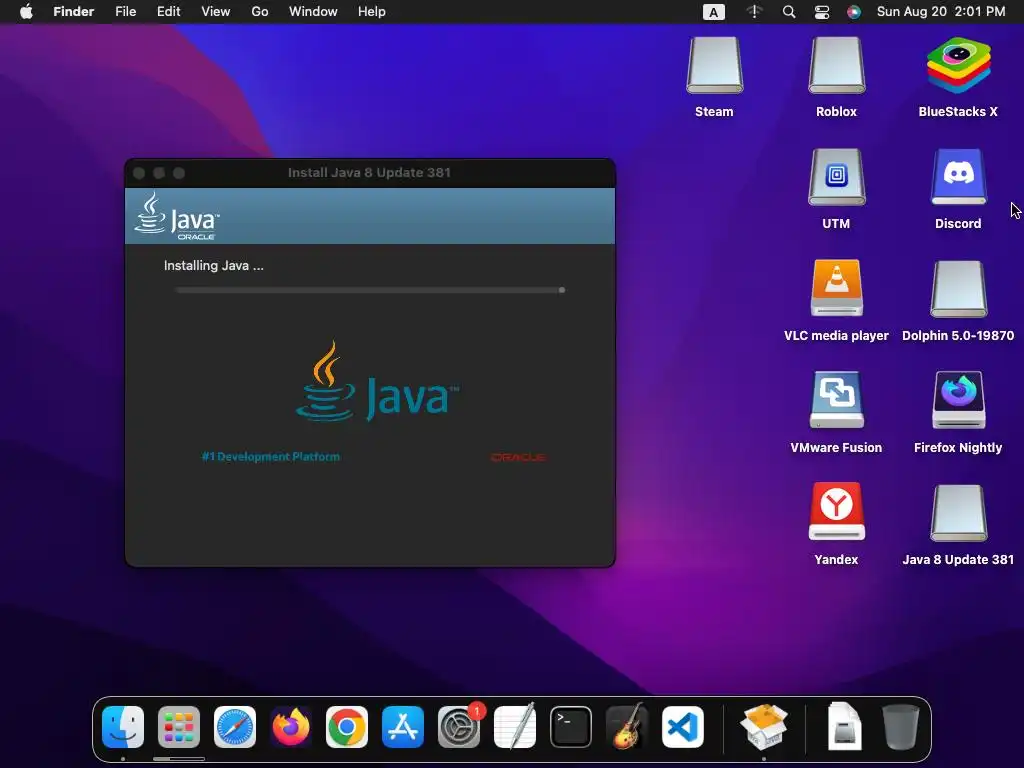The height and width of the screenshot is (768, 1024).
Task: Open the Roblox disk icon
Action: pos(836,66)
